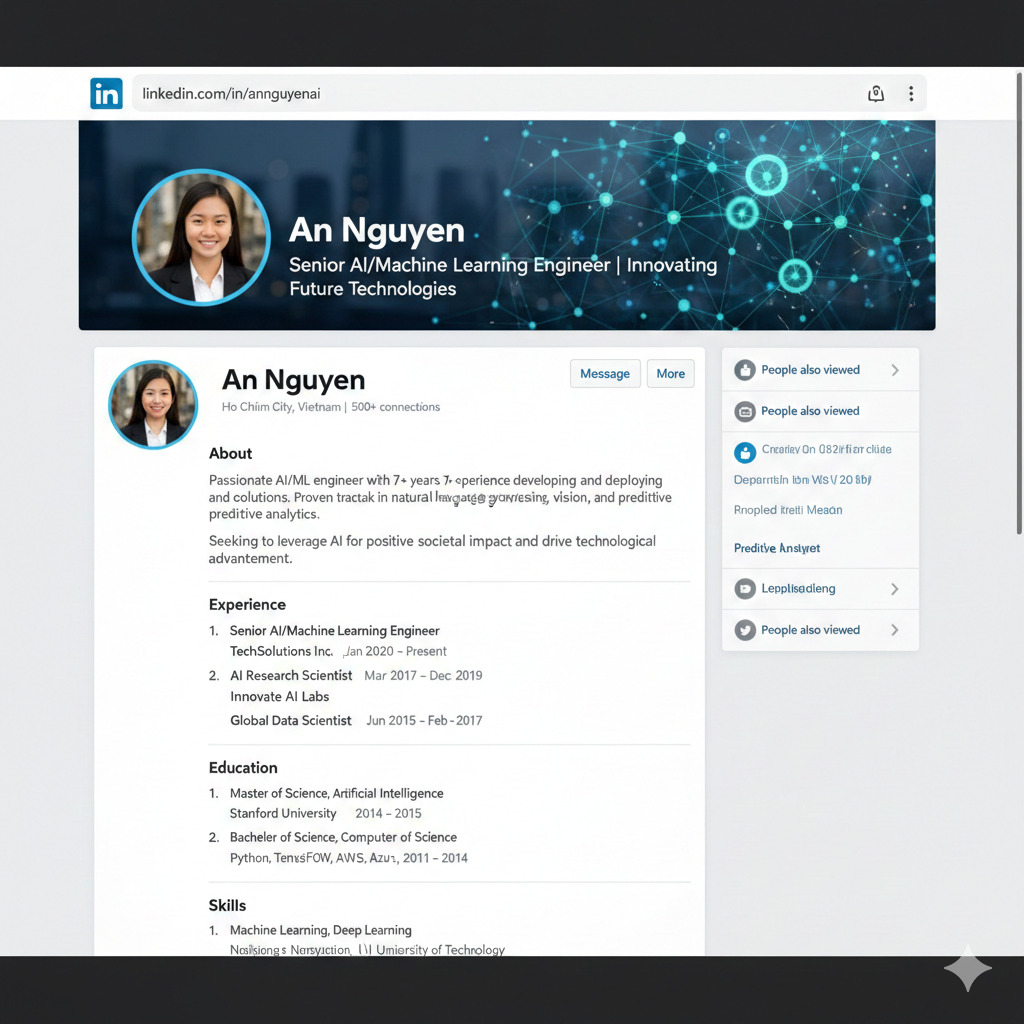Click the LinkedIn logo icon

point(106,94)
